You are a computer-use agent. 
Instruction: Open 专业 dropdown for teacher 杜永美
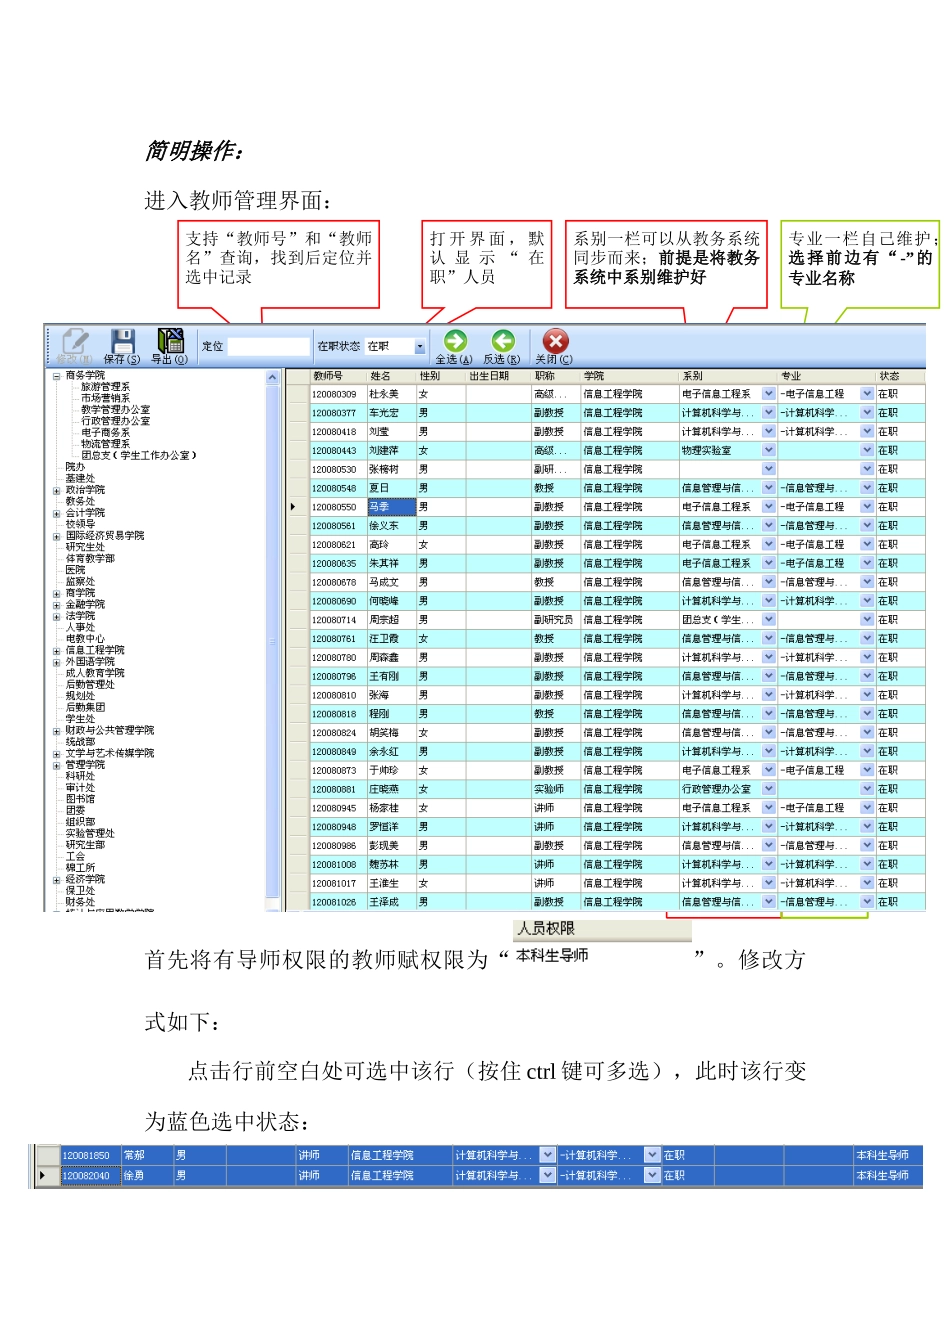(x=868, y=394)
